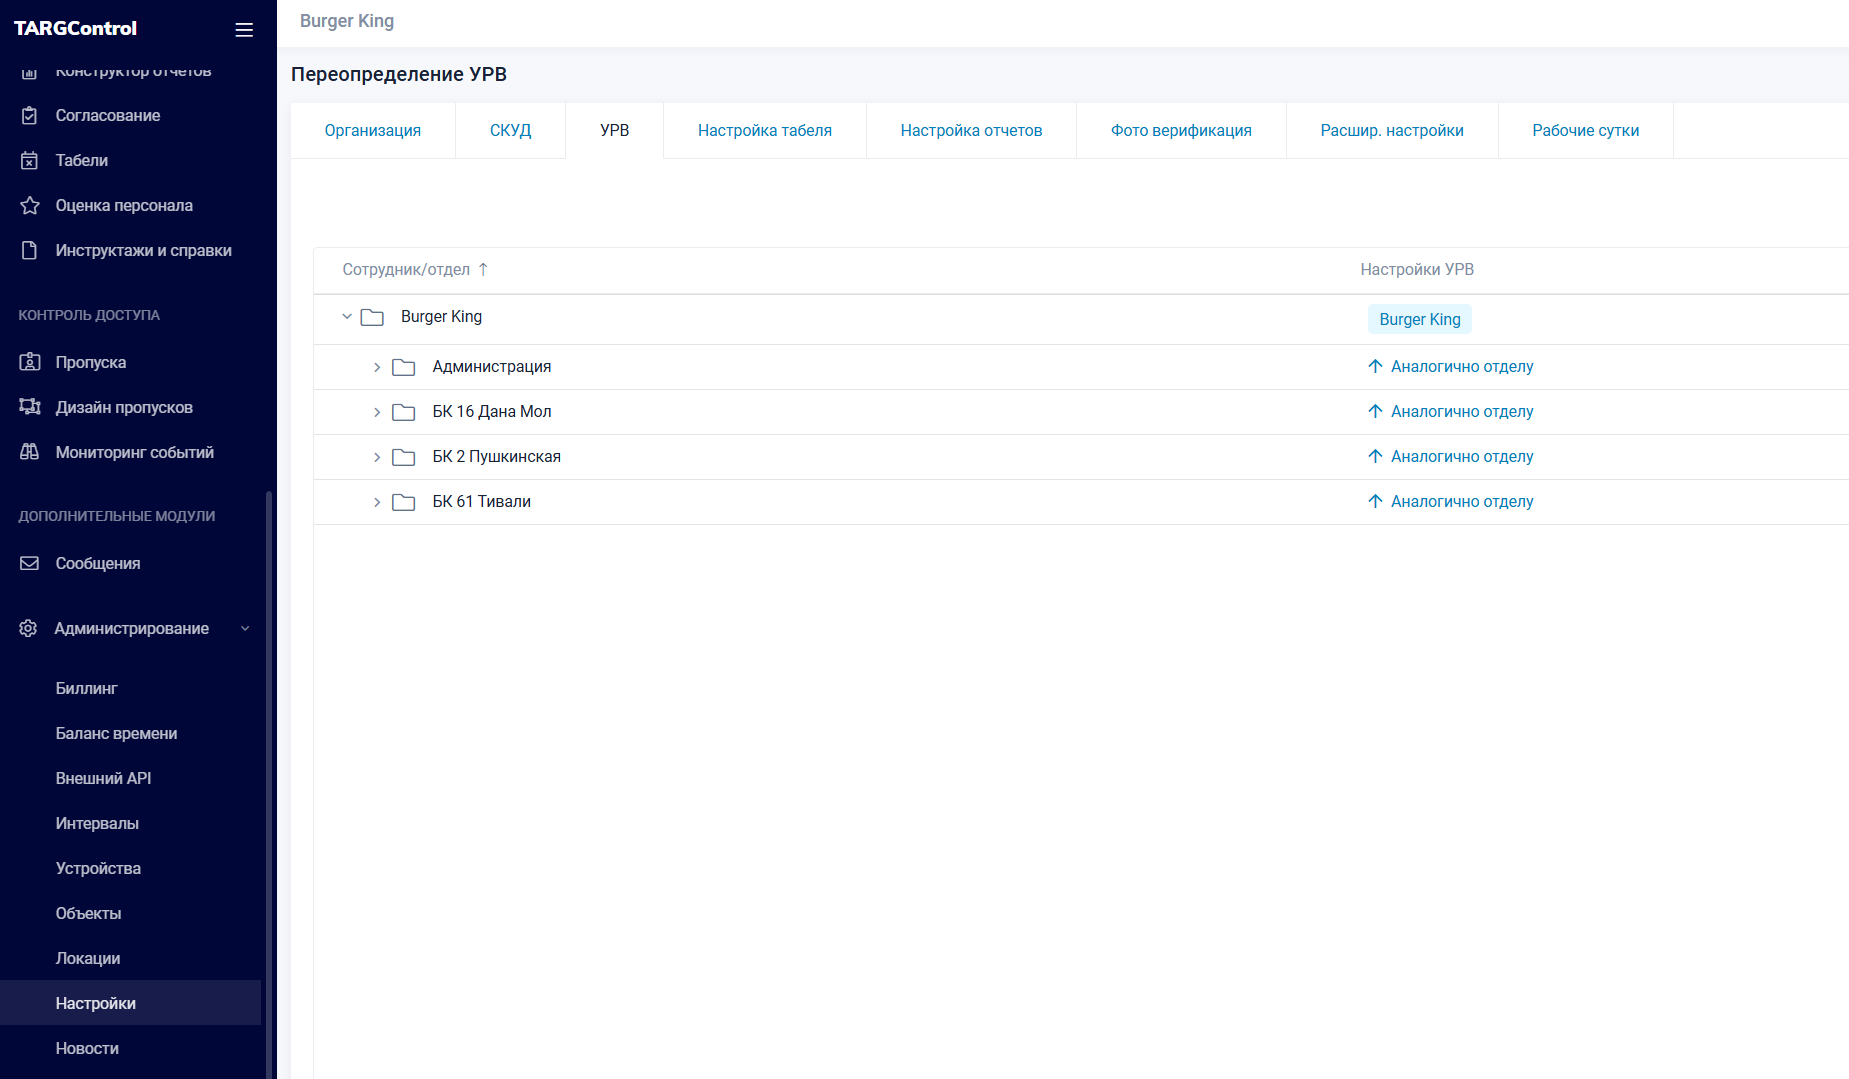Click the Мониторинг событий binoculars icon
Image resolution: width=1849 pixels, height=1079 pixels.
coord(30,452)
